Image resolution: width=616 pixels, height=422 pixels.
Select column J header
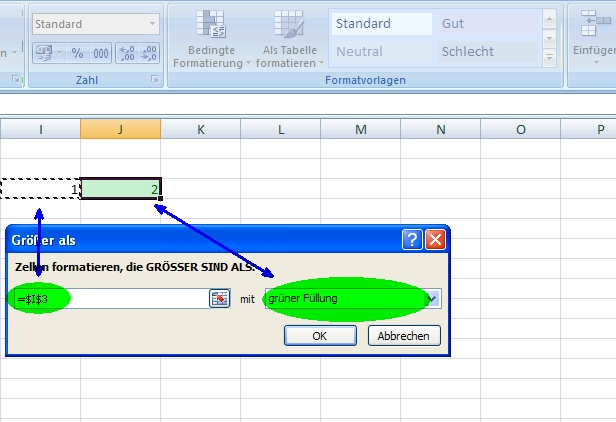[x=121, y=129]
